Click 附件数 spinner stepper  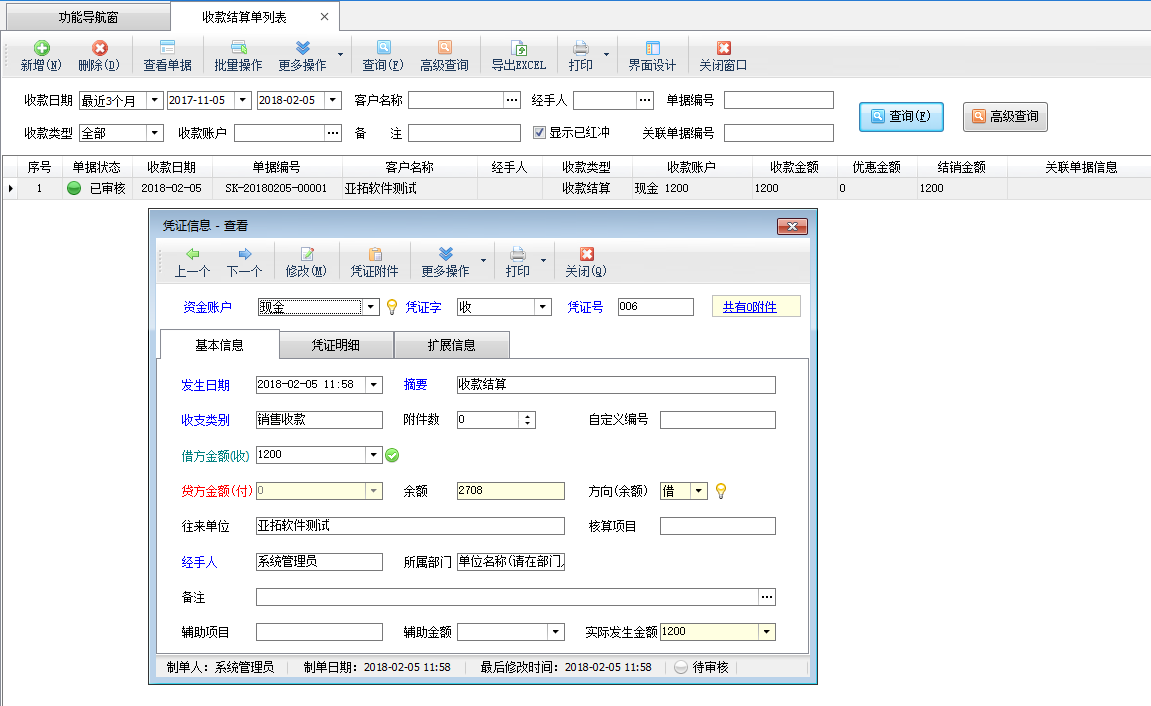[528, 420]
